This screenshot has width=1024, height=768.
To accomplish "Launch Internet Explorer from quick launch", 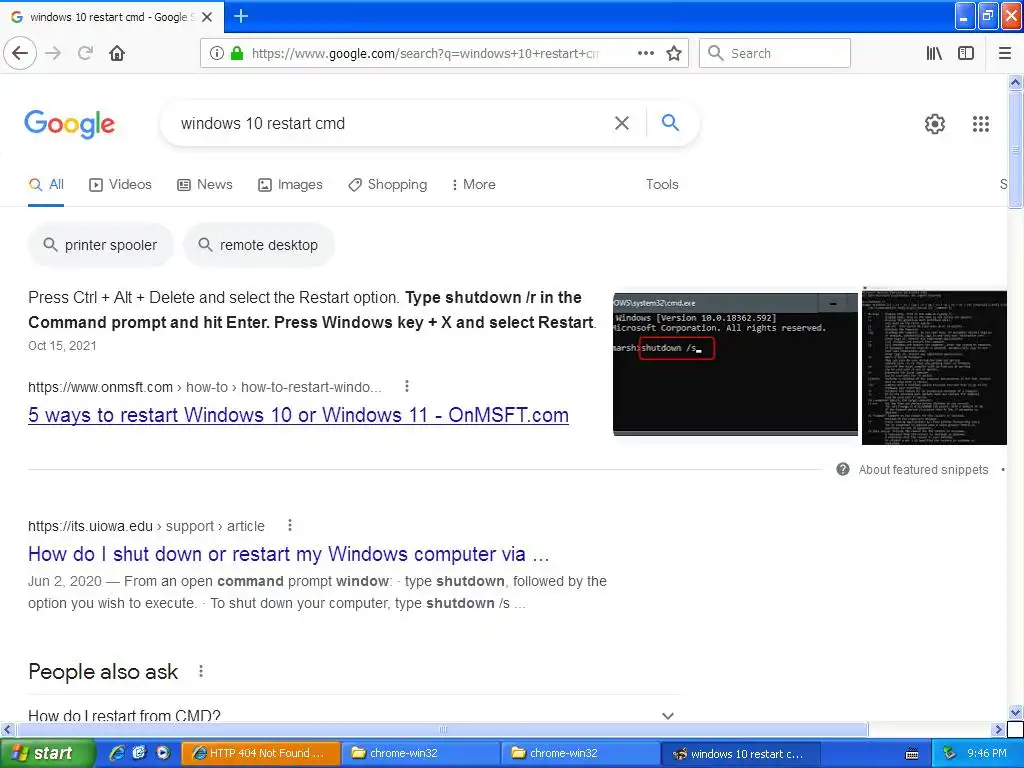I will [x=117, y=754].
